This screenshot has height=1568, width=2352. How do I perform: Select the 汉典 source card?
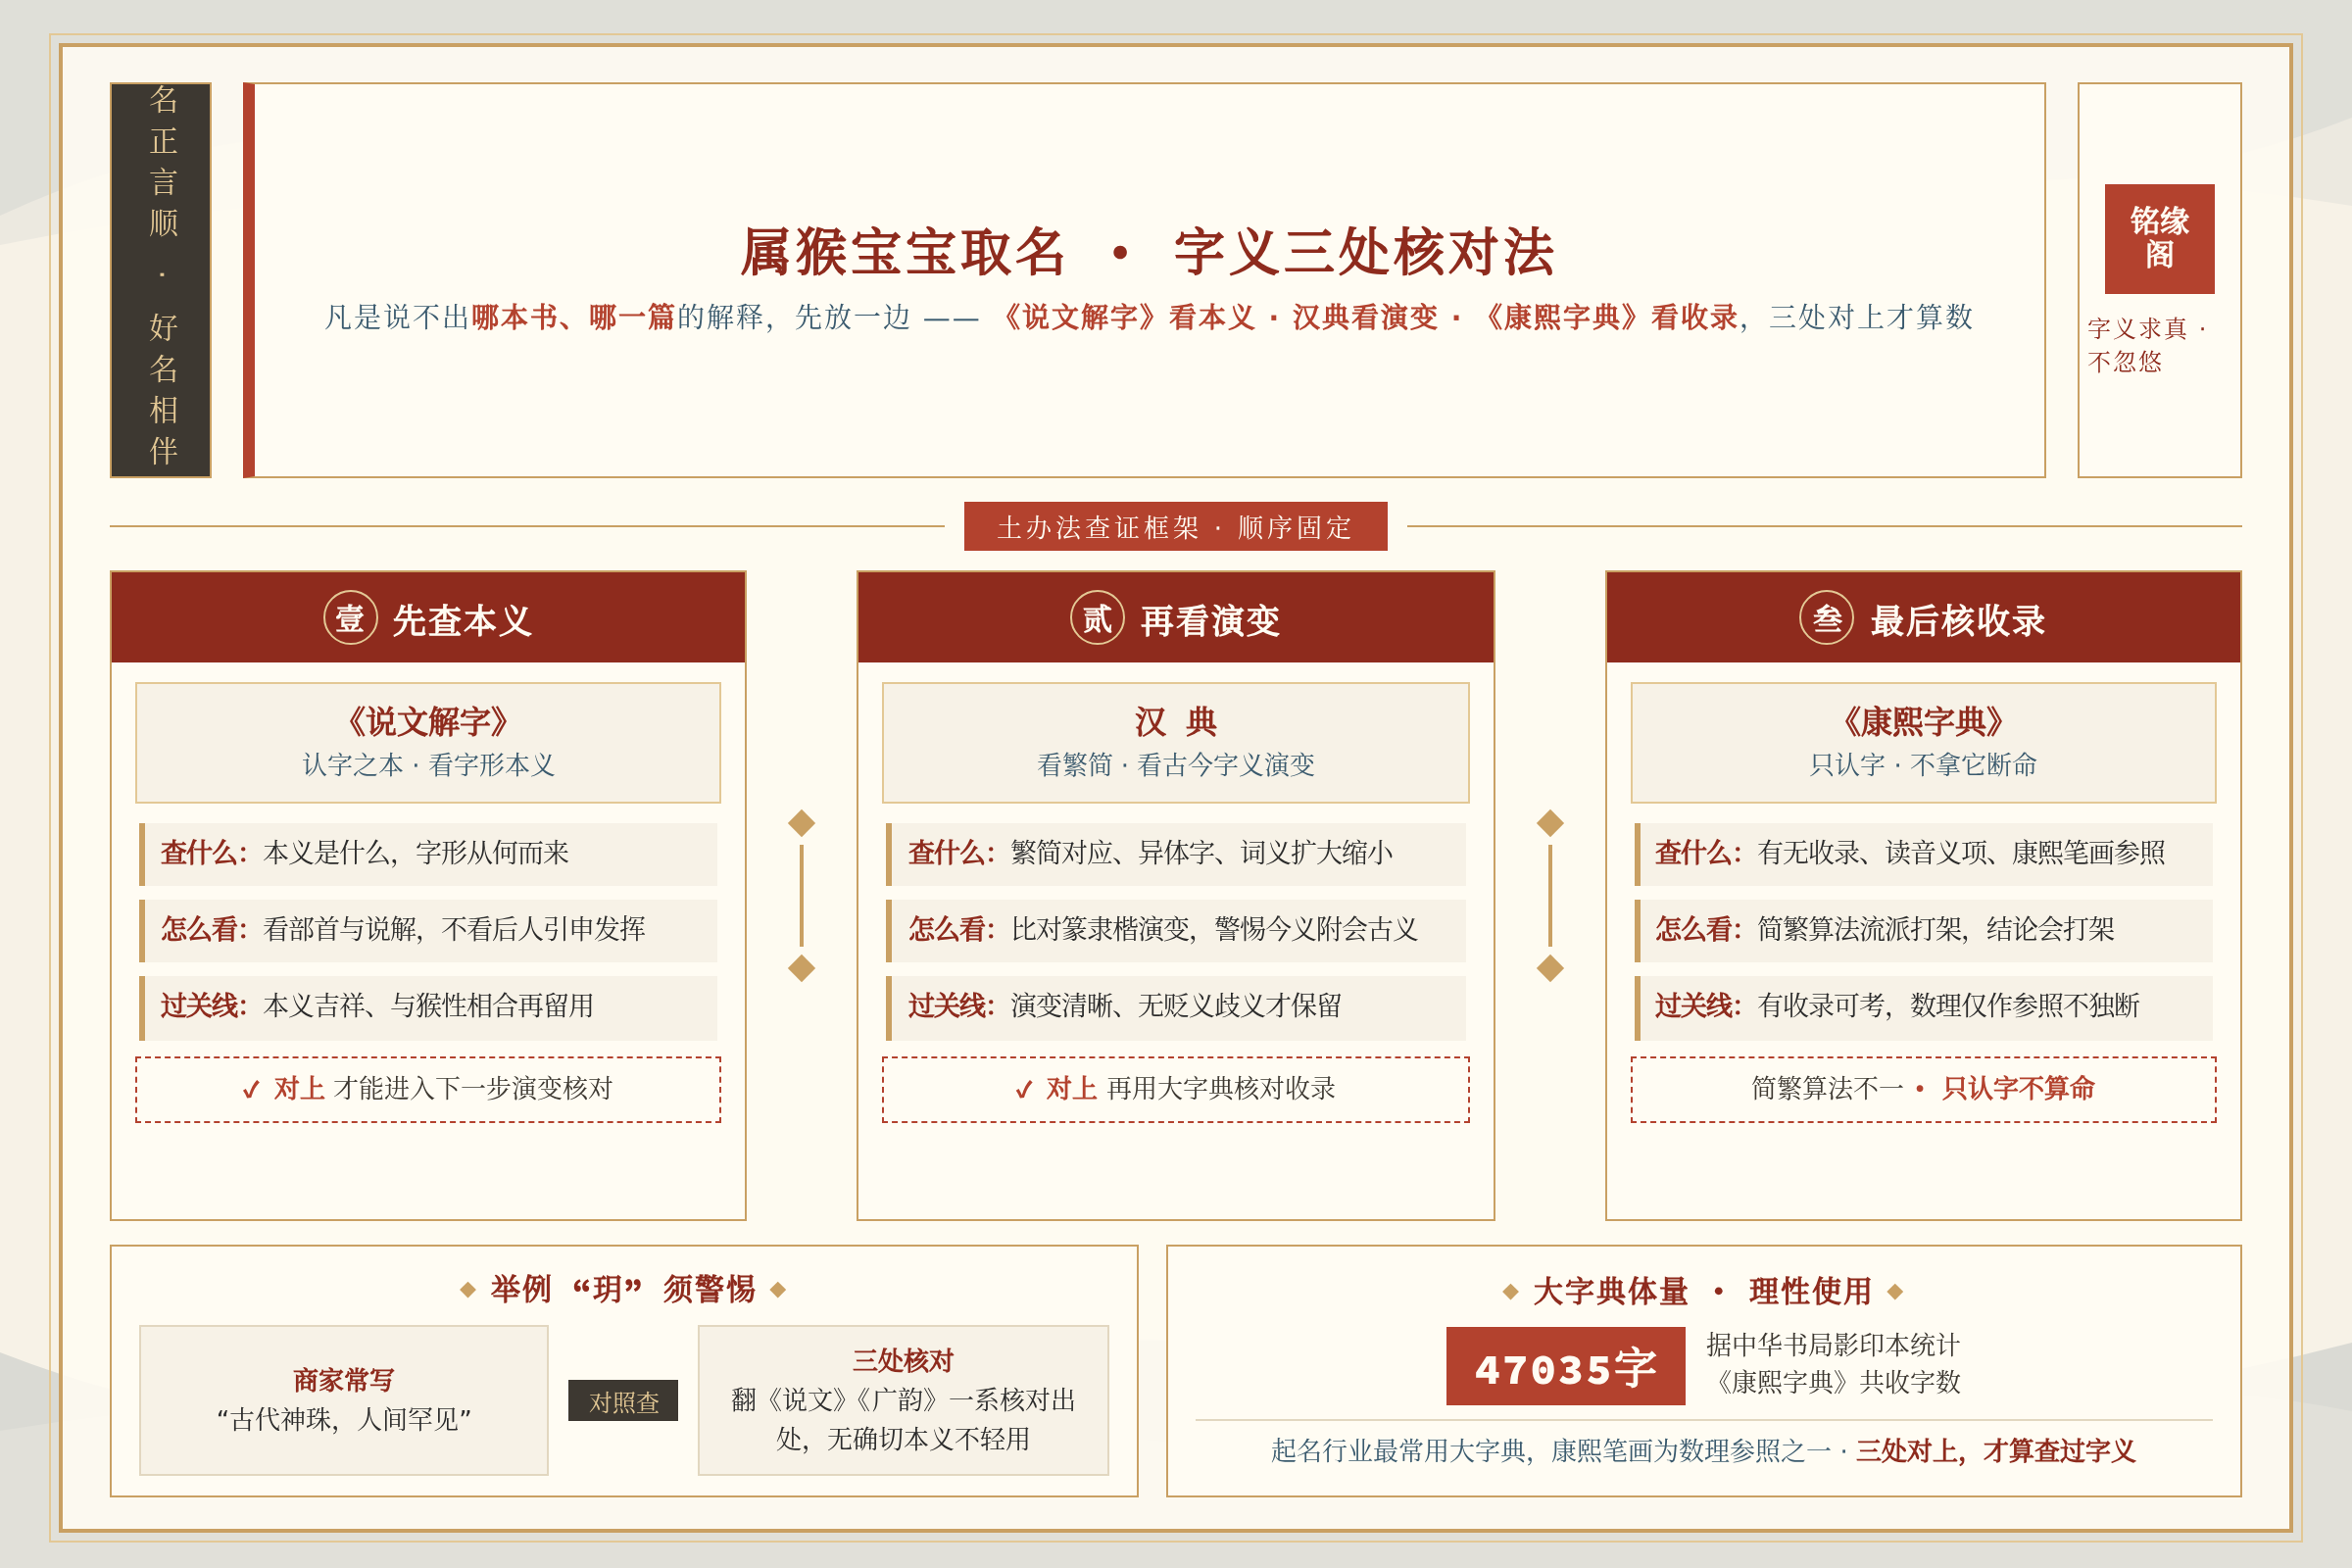(1175, 742)
